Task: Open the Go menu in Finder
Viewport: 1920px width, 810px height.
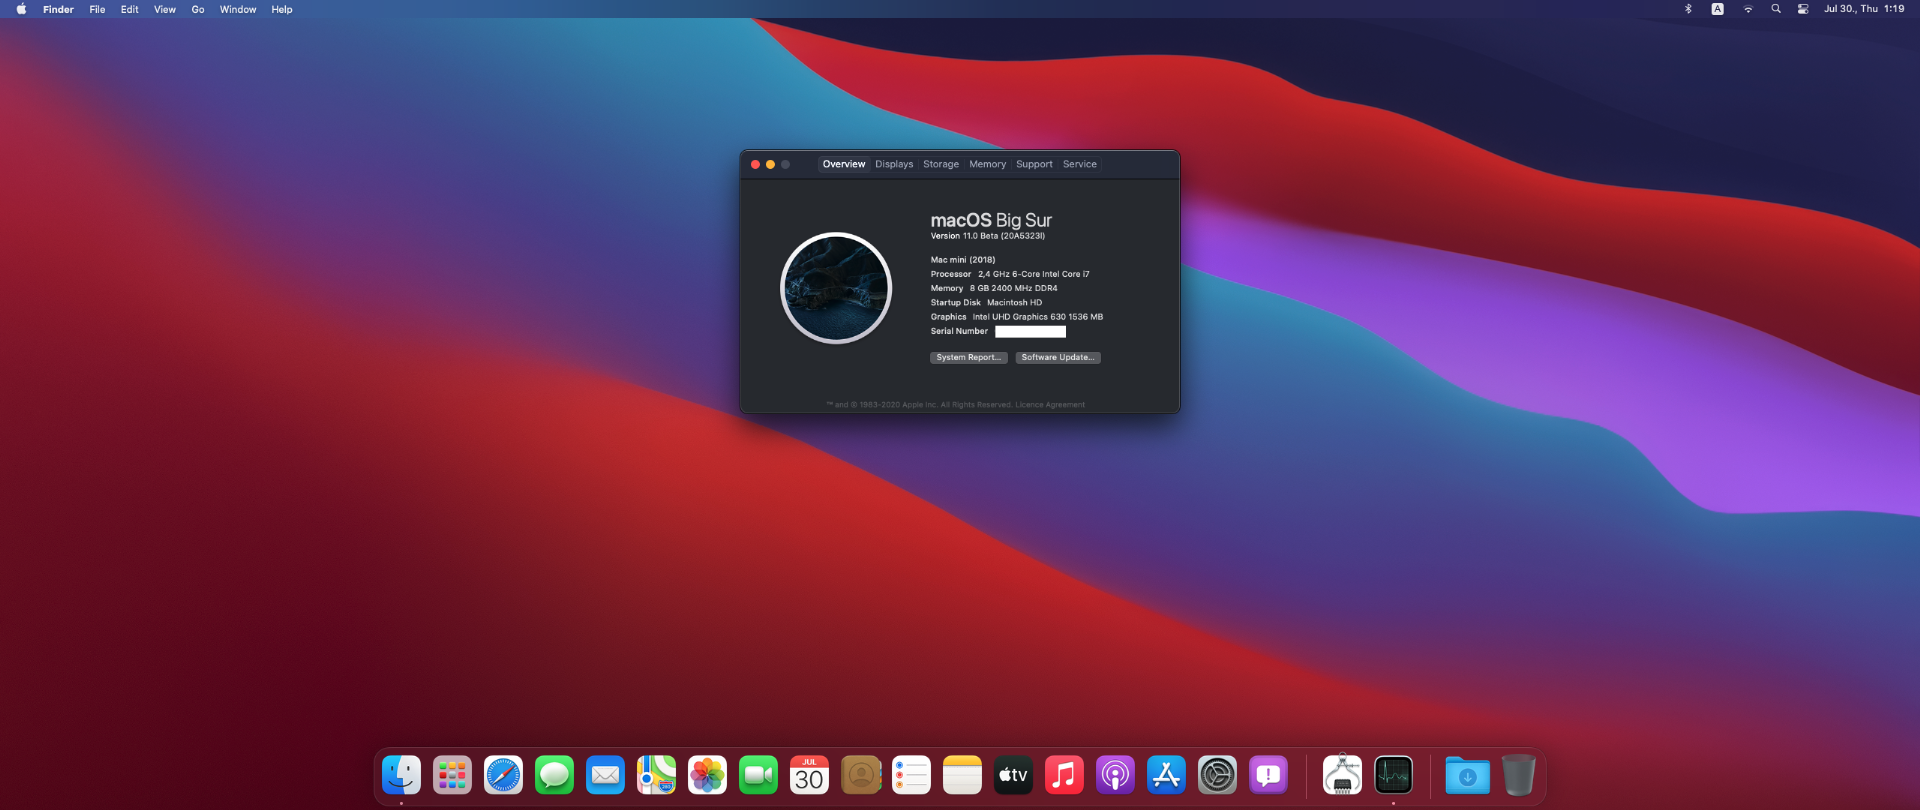Action: [x=198, y=9]
